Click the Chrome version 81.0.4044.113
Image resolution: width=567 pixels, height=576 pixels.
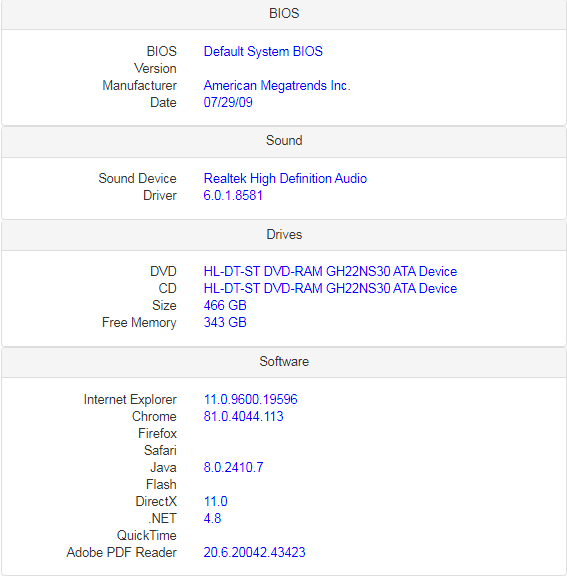point(243,417)
